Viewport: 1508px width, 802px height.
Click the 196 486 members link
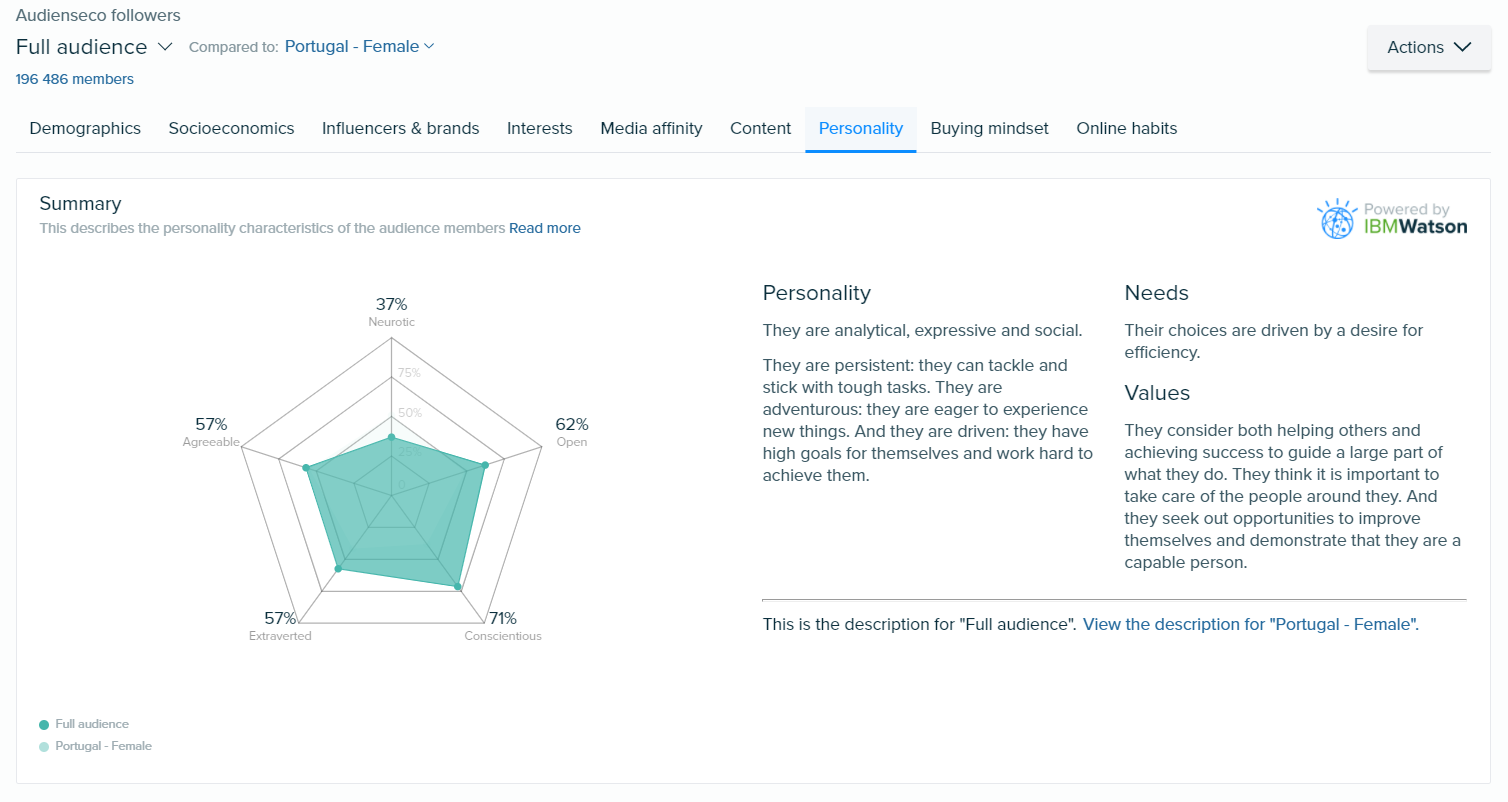point(74,78)
